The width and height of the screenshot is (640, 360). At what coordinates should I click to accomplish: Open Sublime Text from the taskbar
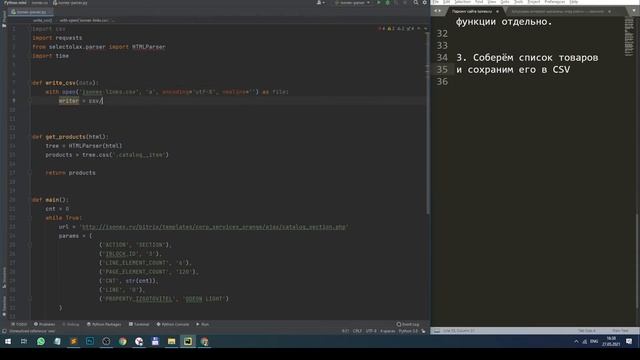(x=73, y=341)
